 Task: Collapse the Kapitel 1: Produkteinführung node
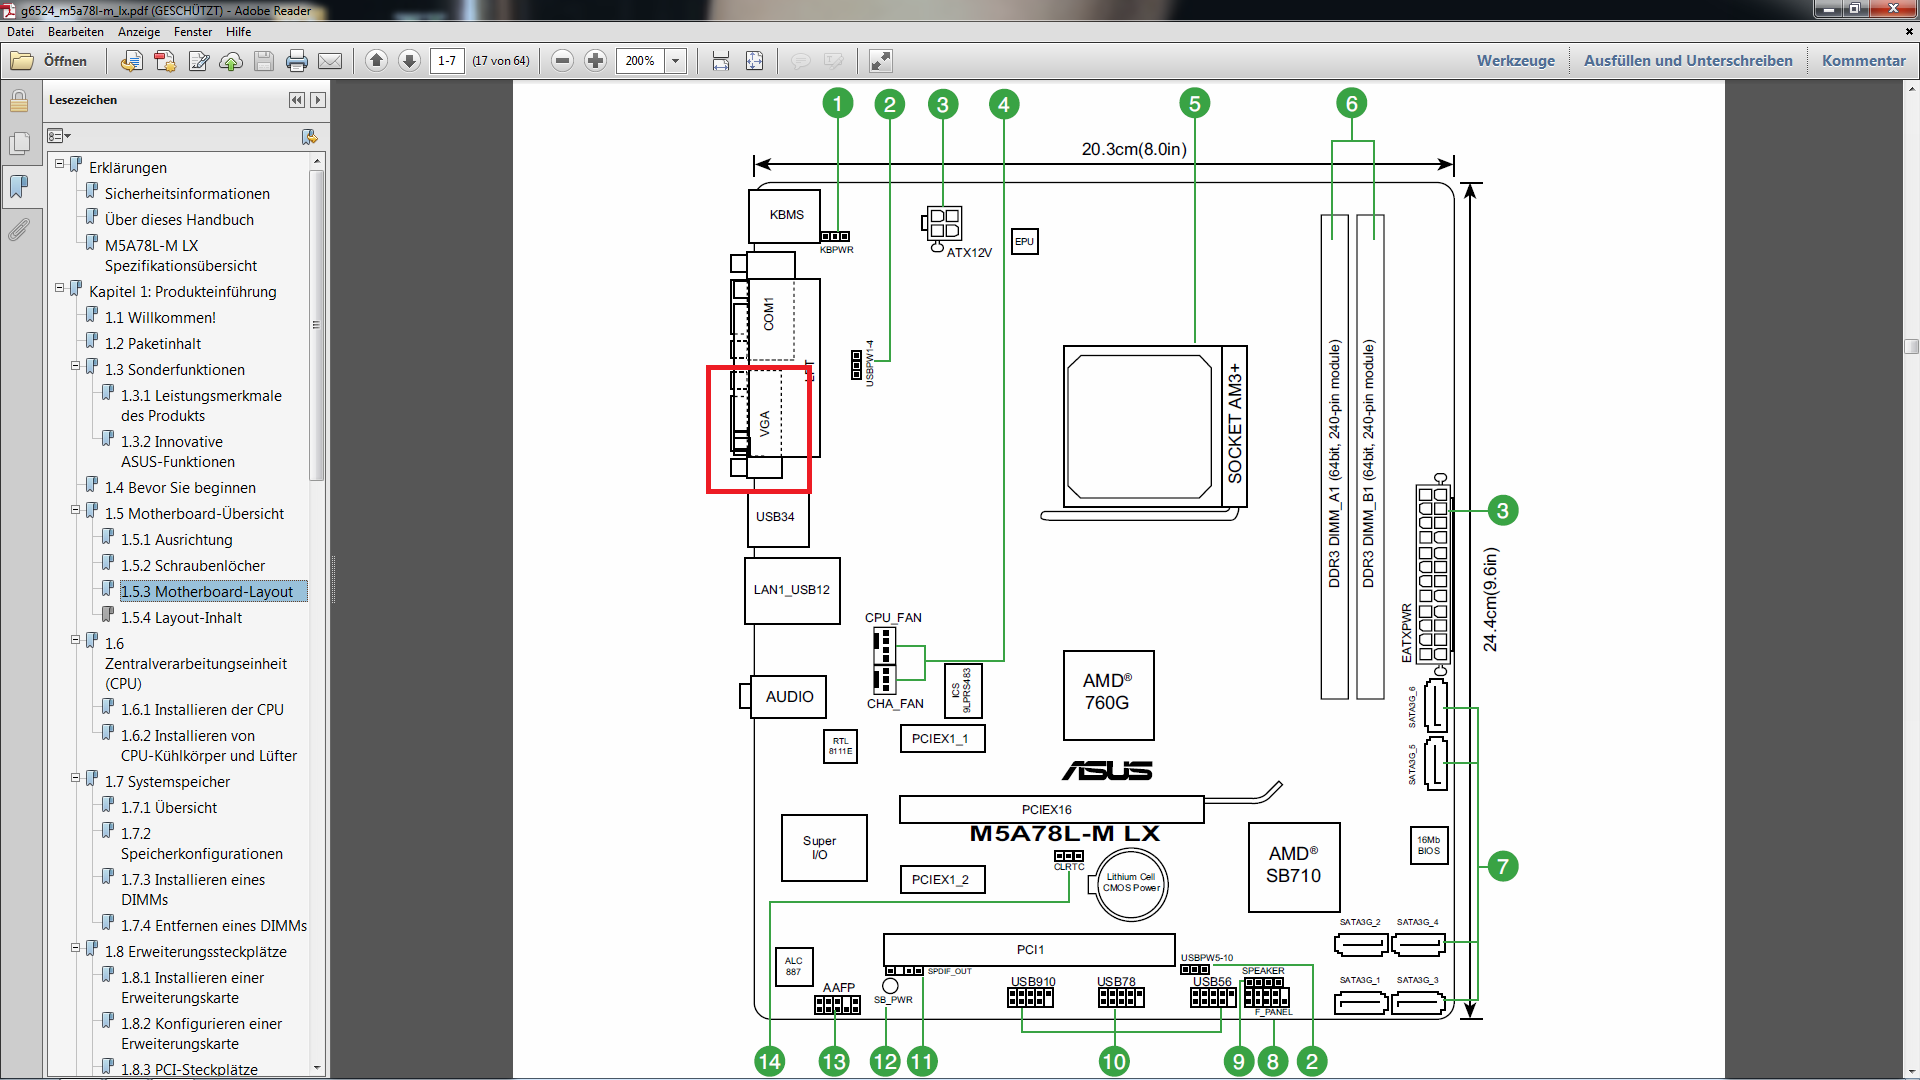point(60,288)
